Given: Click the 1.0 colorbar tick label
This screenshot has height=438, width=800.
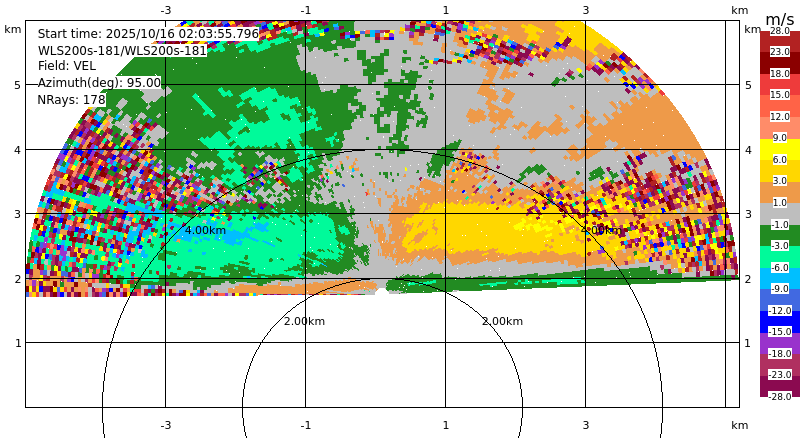Looking at the screenshot, I should click(x=780, y=203).
